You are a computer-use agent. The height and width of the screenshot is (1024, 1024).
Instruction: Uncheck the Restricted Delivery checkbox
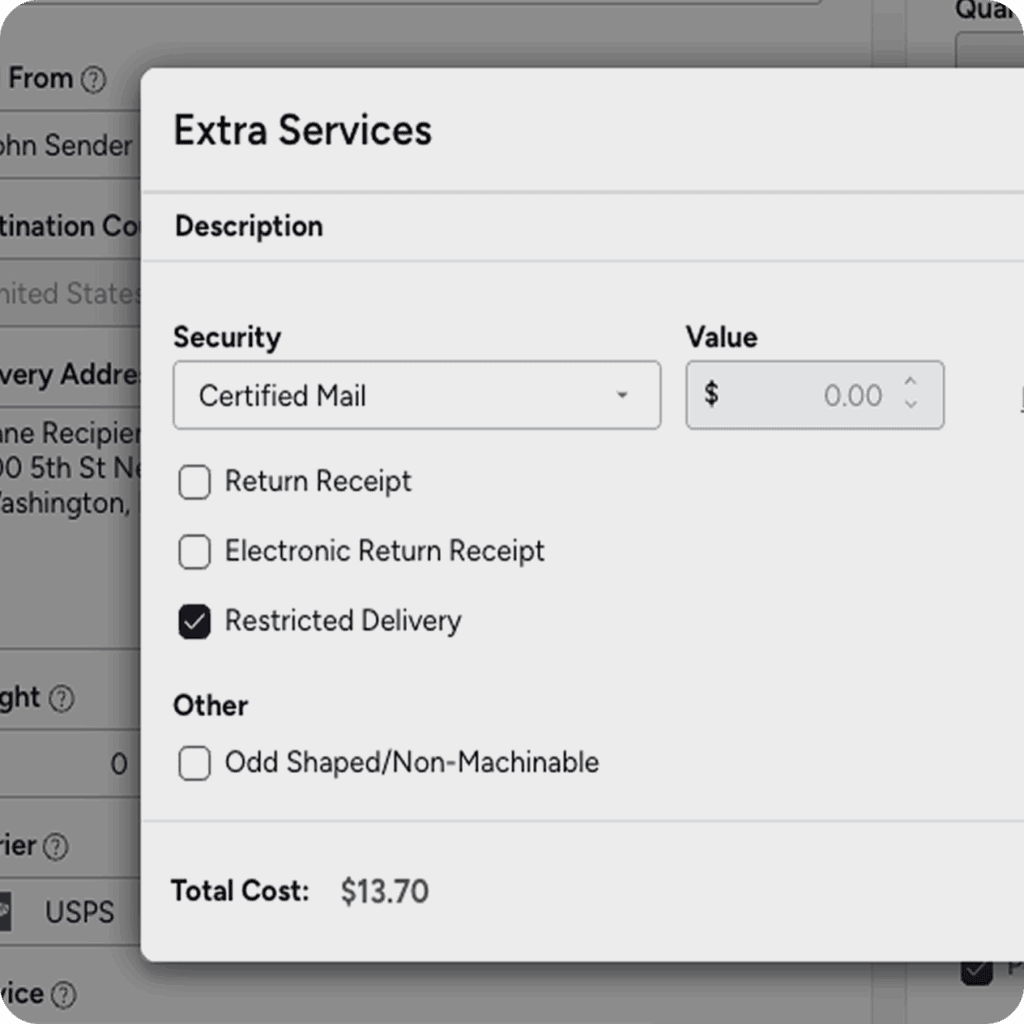point(194,622)
